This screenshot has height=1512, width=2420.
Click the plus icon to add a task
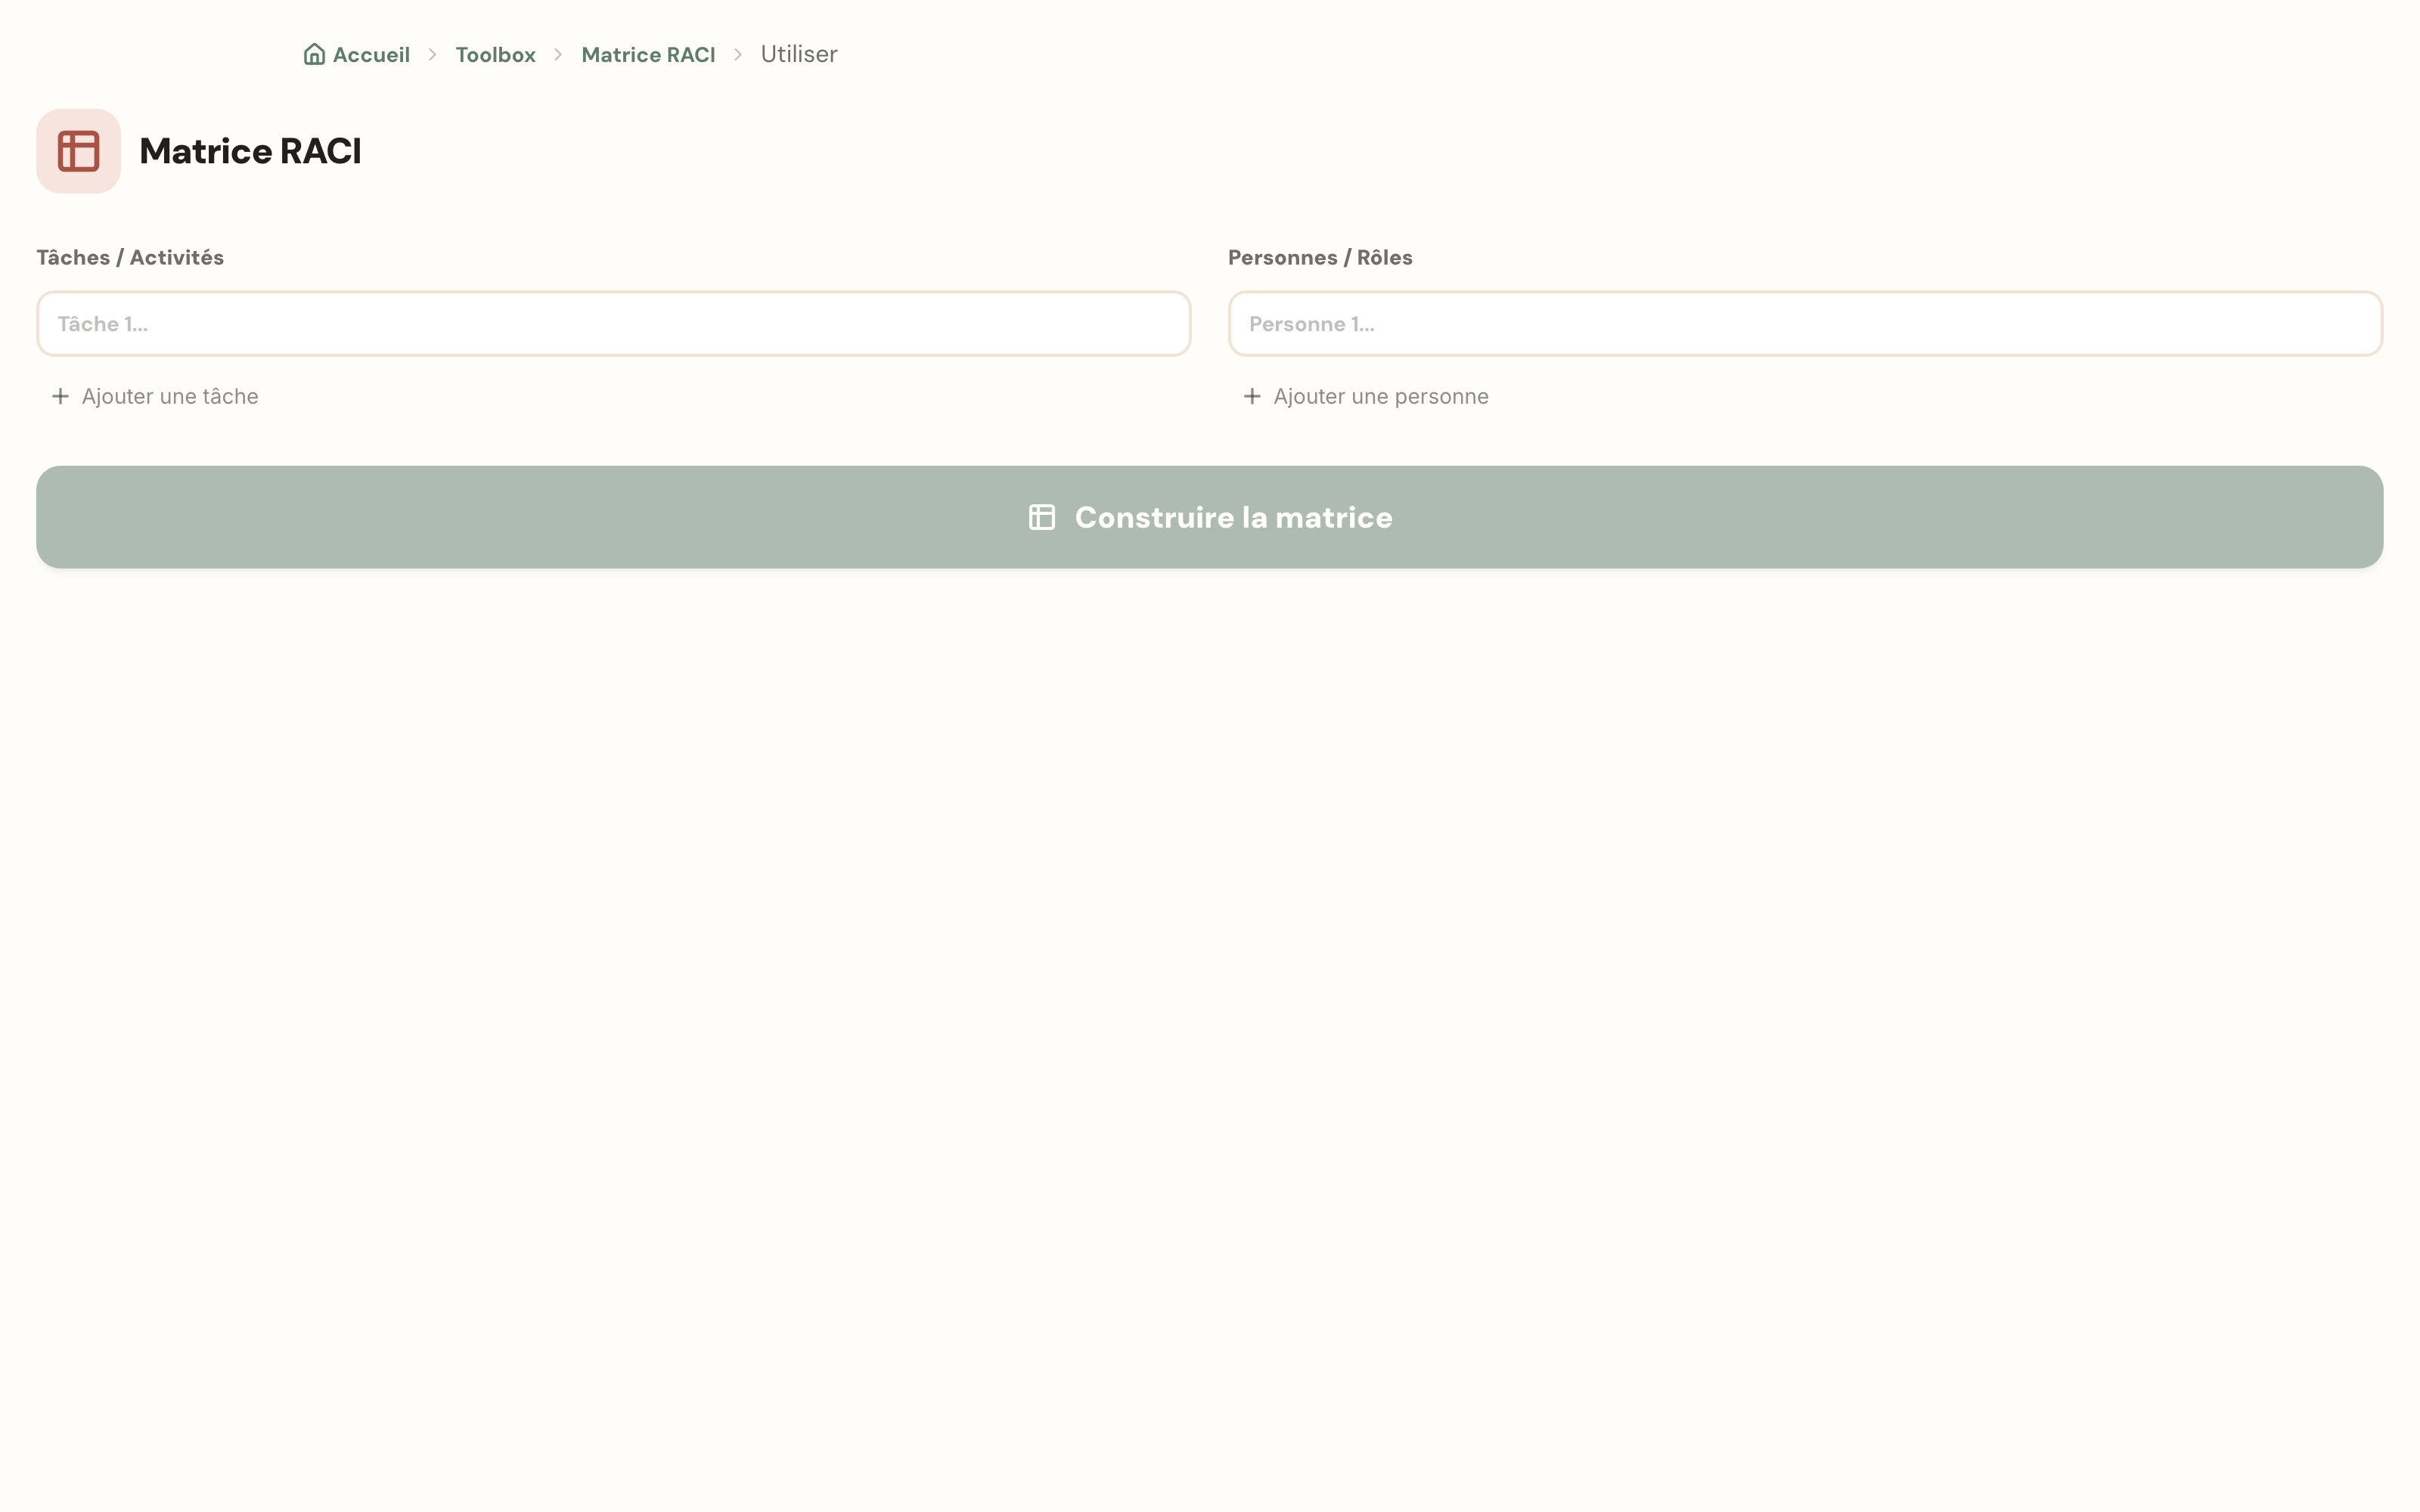coord(60,396)
